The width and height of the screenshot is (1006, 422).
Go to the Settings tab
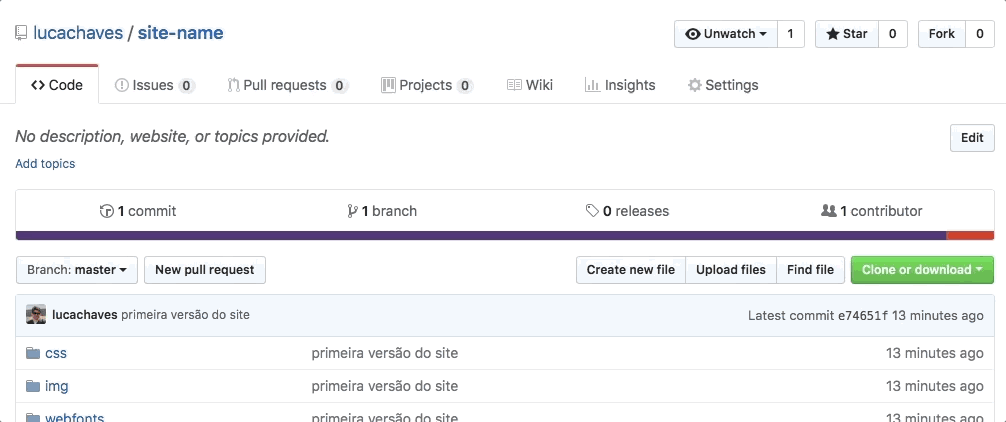(x=722, y=85)
